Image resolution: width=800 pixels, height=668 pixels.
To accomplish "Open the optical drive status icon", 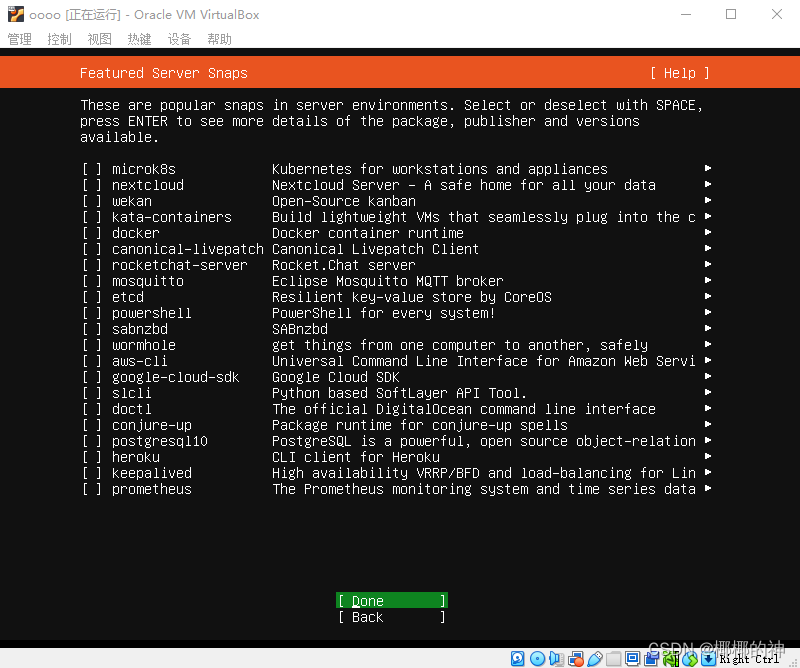I will point(537,659).
